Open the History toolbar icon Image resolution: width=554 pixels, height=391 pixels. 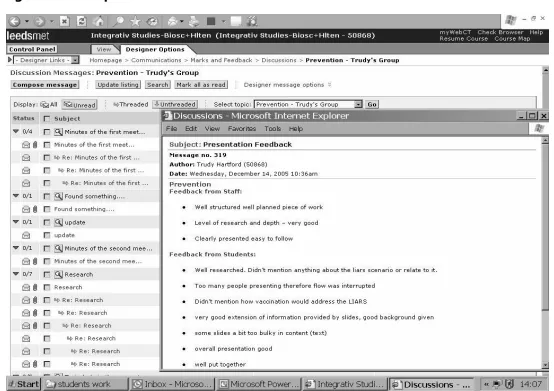[x=152, y=22]
